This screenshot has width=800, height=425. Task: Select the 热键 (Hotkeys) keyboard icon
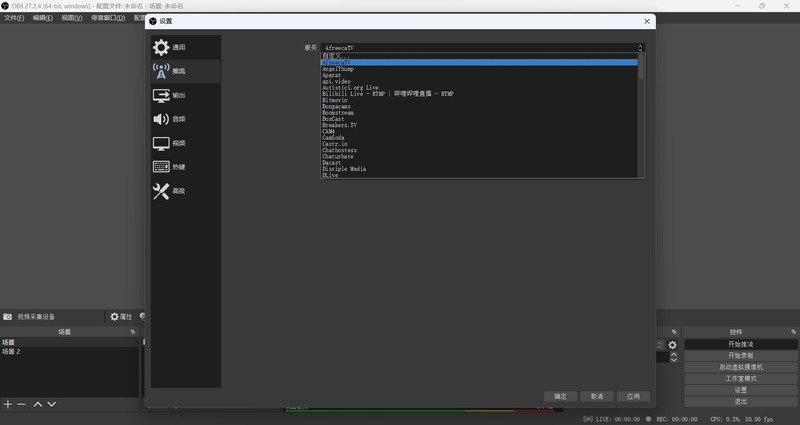click(161, 167)
